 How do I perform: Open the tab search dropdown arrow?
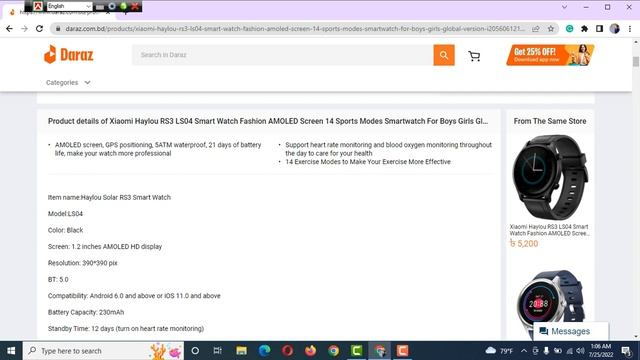(564, 7)
